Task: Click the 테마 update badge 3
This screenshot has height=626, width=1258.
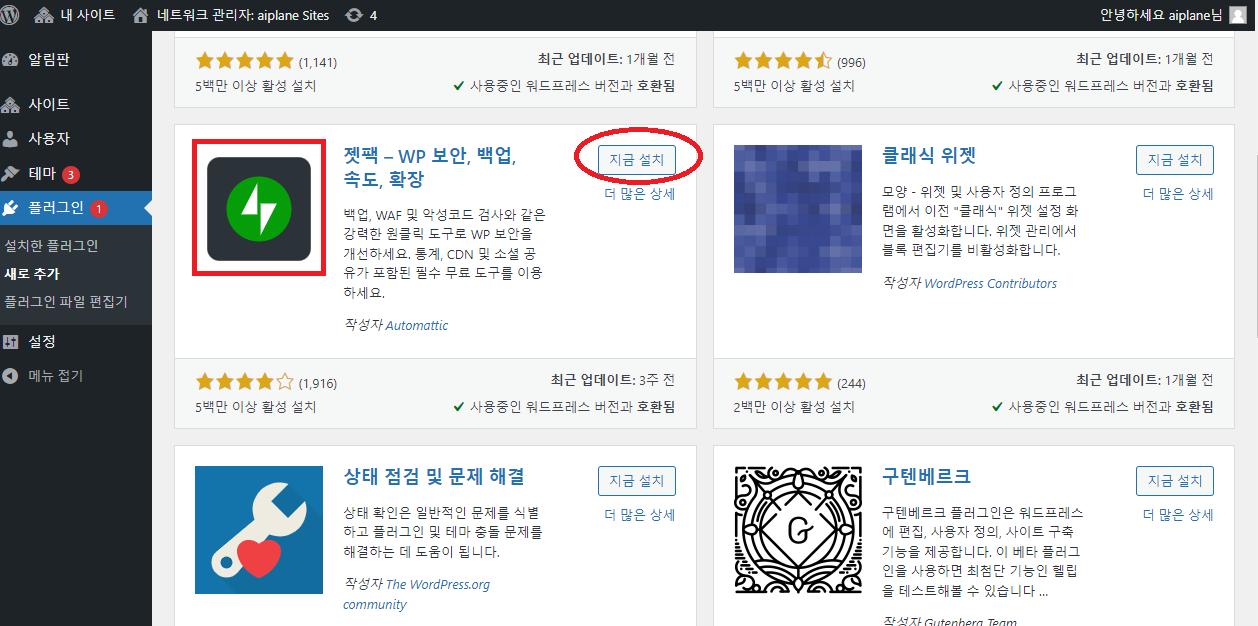Action: click(x=71, y=175)
